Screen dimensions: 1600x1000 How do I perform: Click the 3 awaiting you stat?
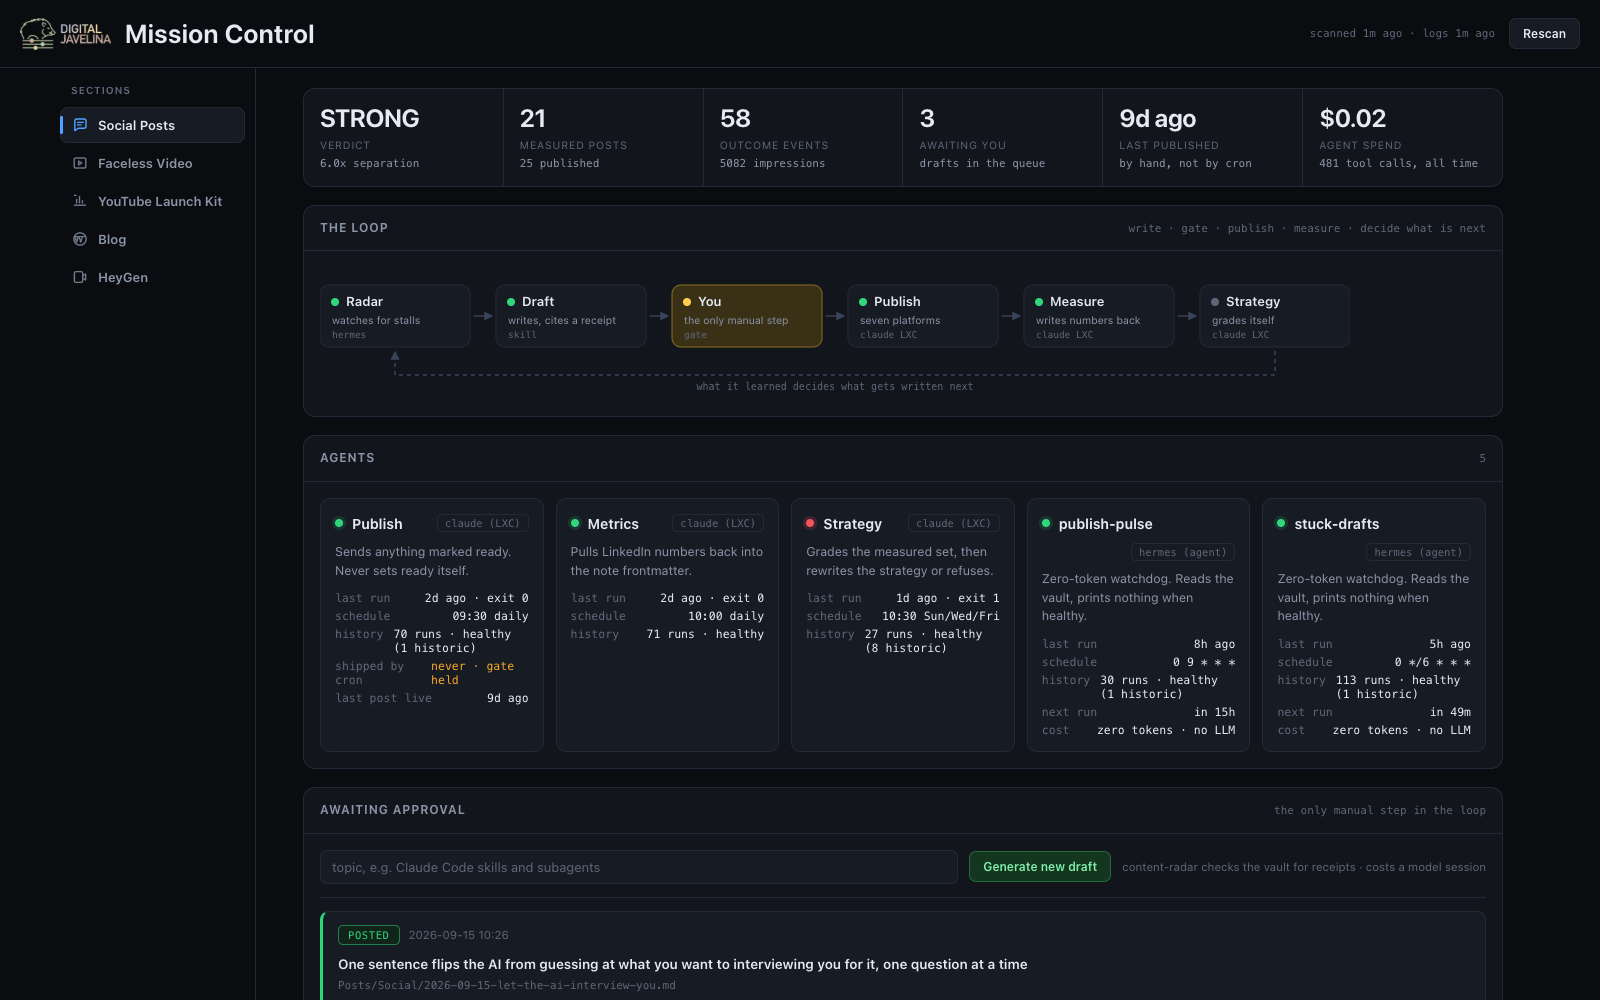click(1003, 138)
